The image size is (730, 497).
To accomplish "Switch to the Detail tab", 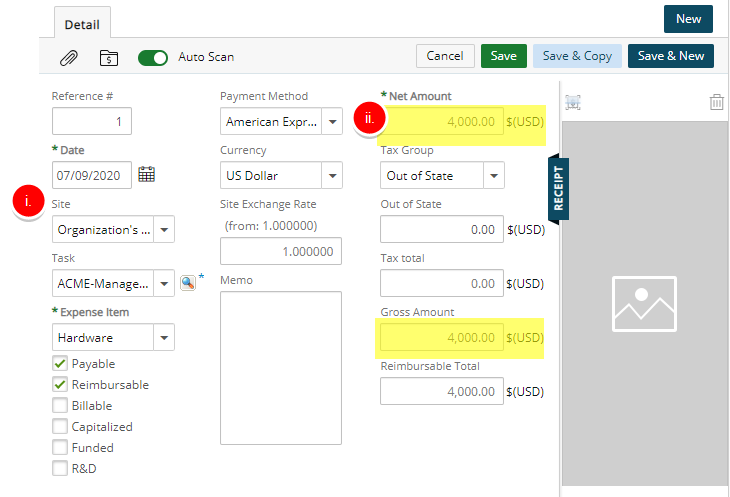I will [82, 24].
